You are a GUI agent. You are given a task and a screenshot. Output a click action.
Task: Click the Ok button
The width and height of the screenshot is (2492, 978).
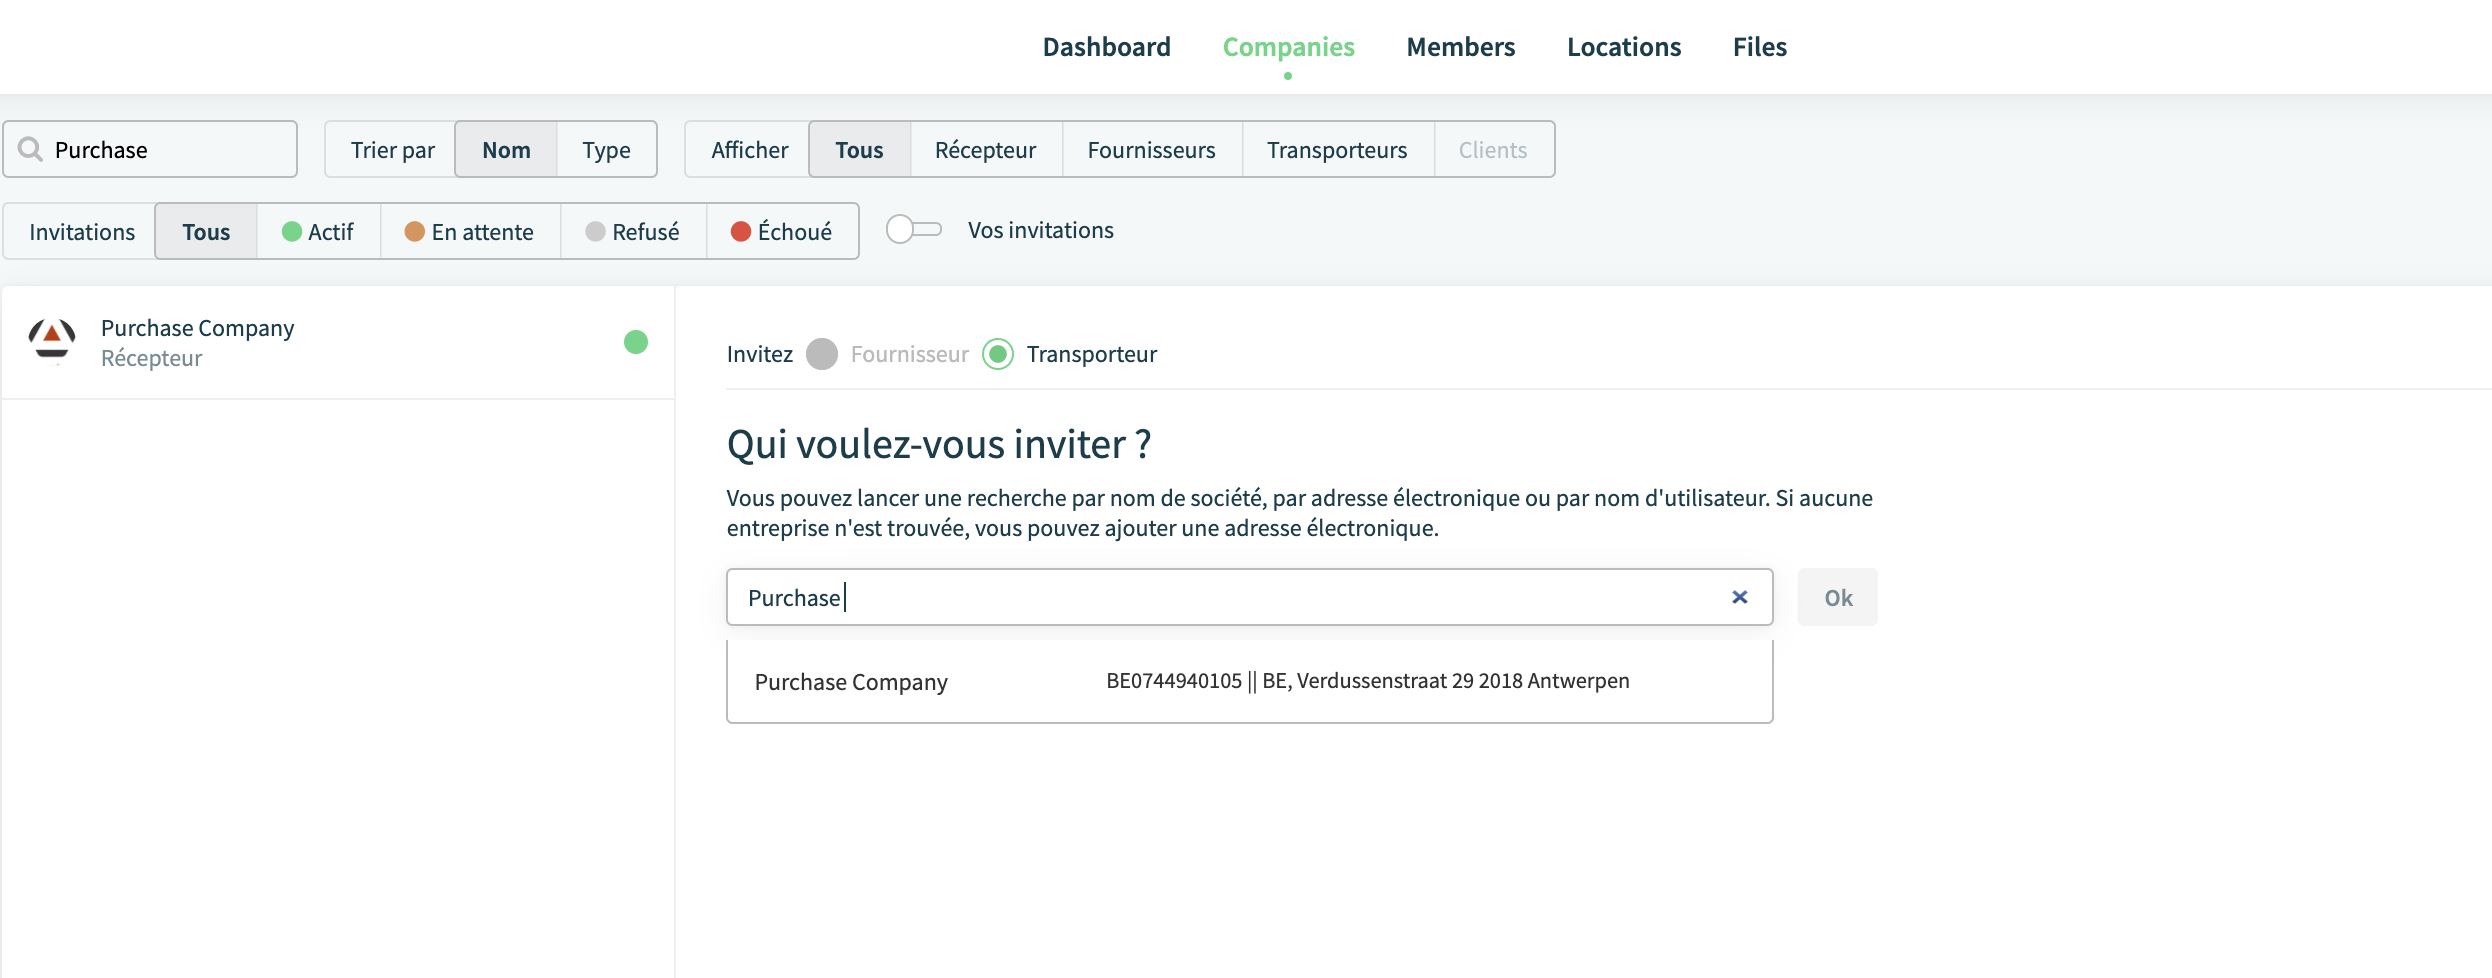pyautogui.click(x=1838, y=597)
